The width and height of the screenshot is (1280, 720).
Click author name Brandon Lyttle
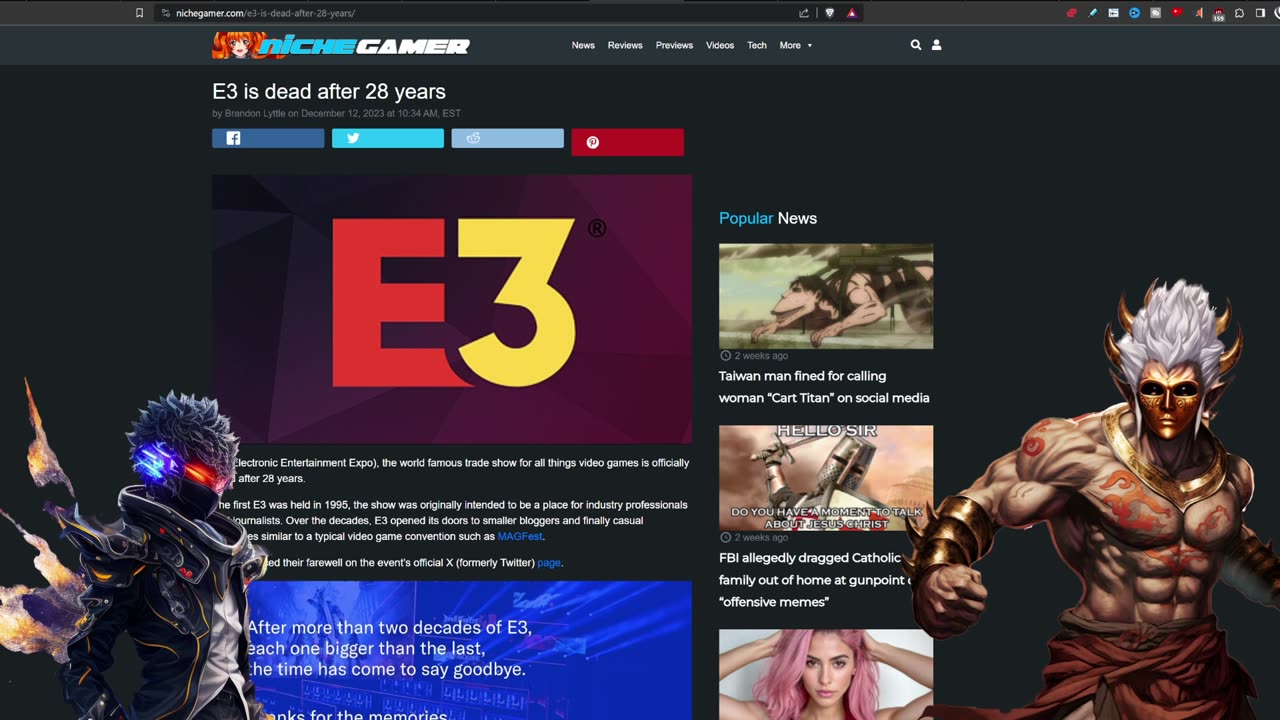(255, 114)
